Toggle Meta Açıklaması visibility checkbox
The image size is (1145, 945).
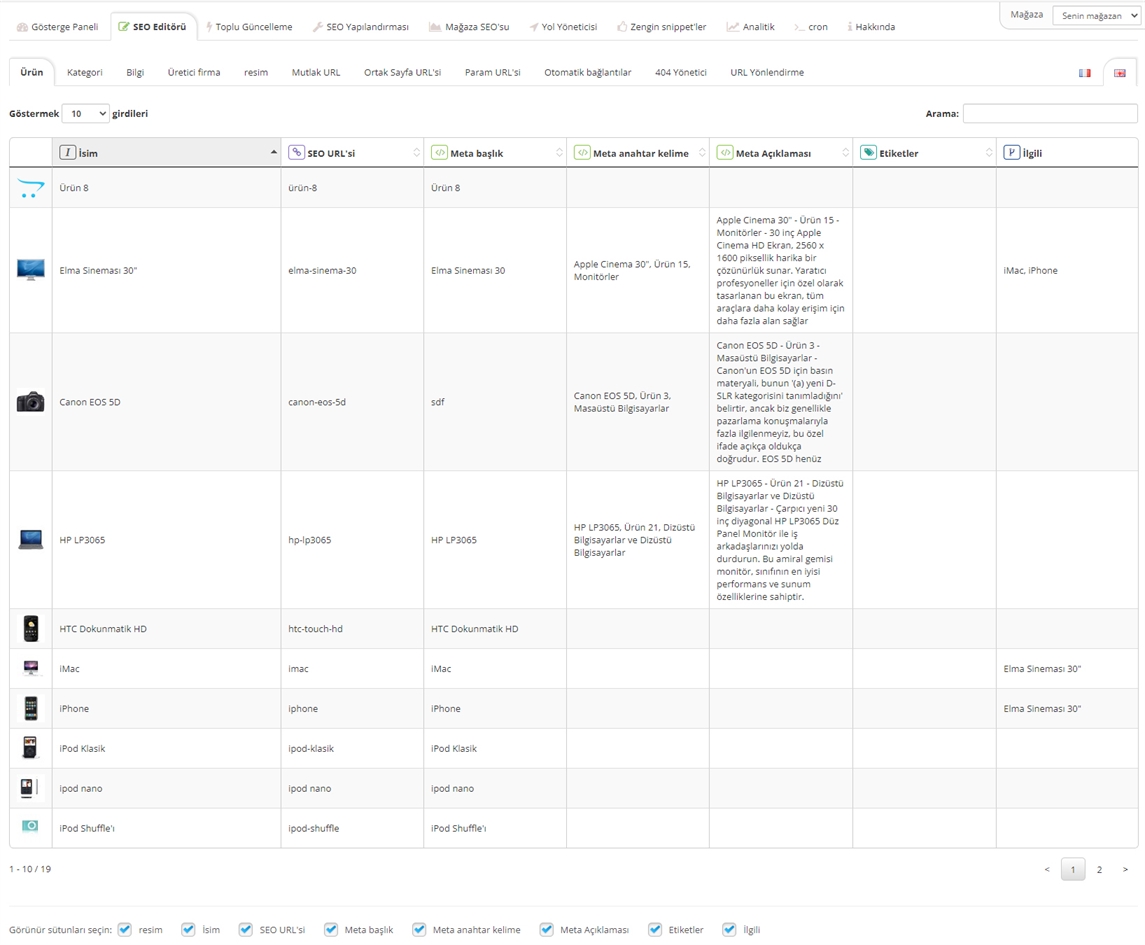[x=546, y=929]
